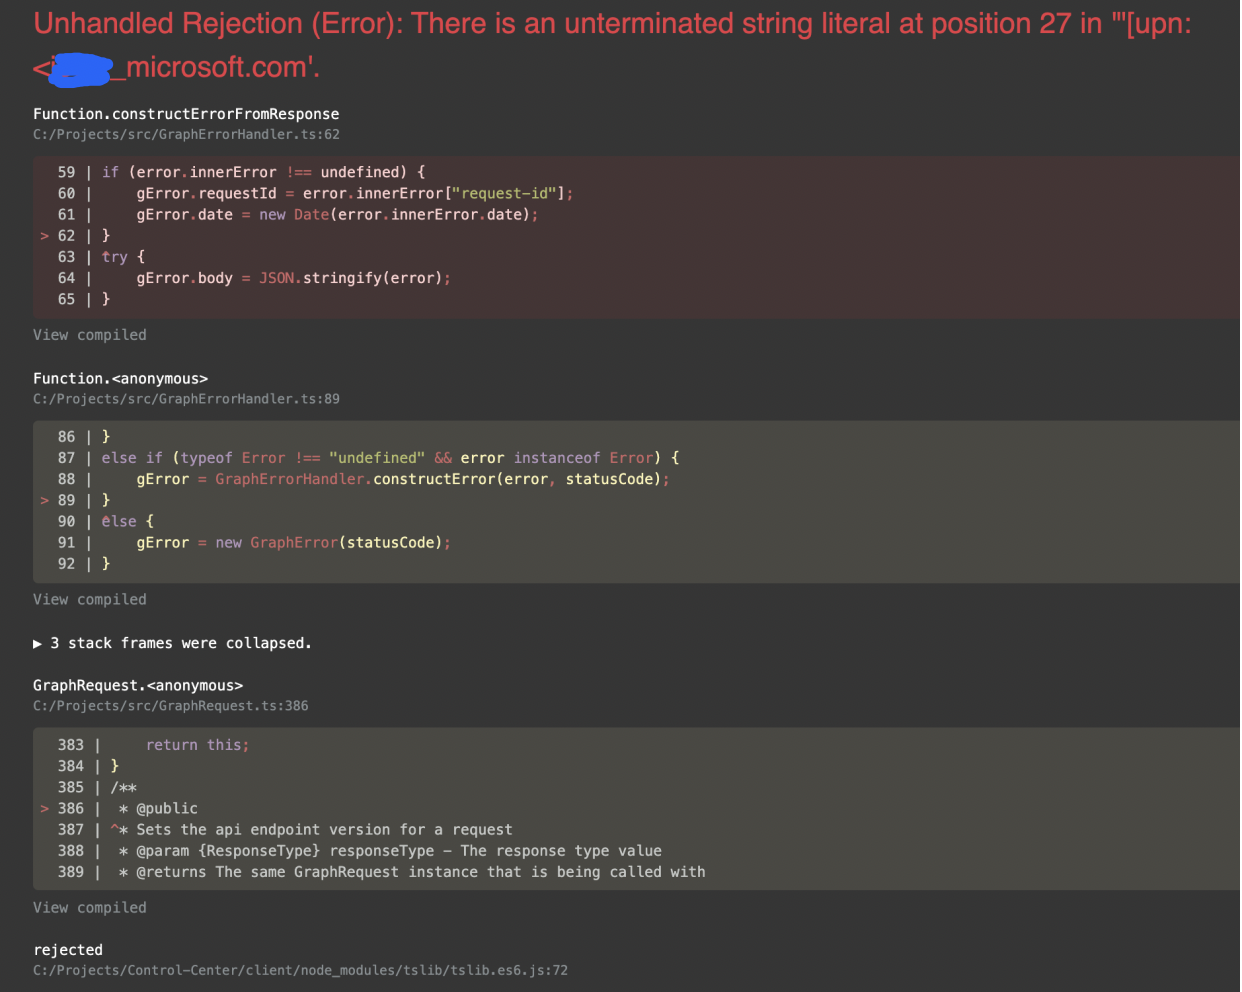Click the Unhandled Rejection error heading
The image size is (1242, 992).
point(612,45)
